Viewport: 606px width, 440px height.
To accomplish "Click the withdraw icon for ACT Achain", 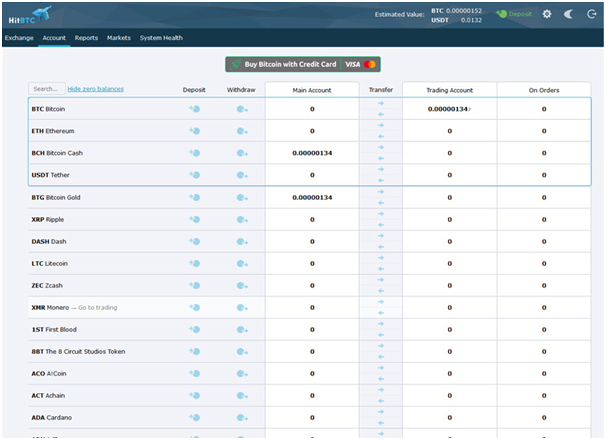I will coord(242,396).
